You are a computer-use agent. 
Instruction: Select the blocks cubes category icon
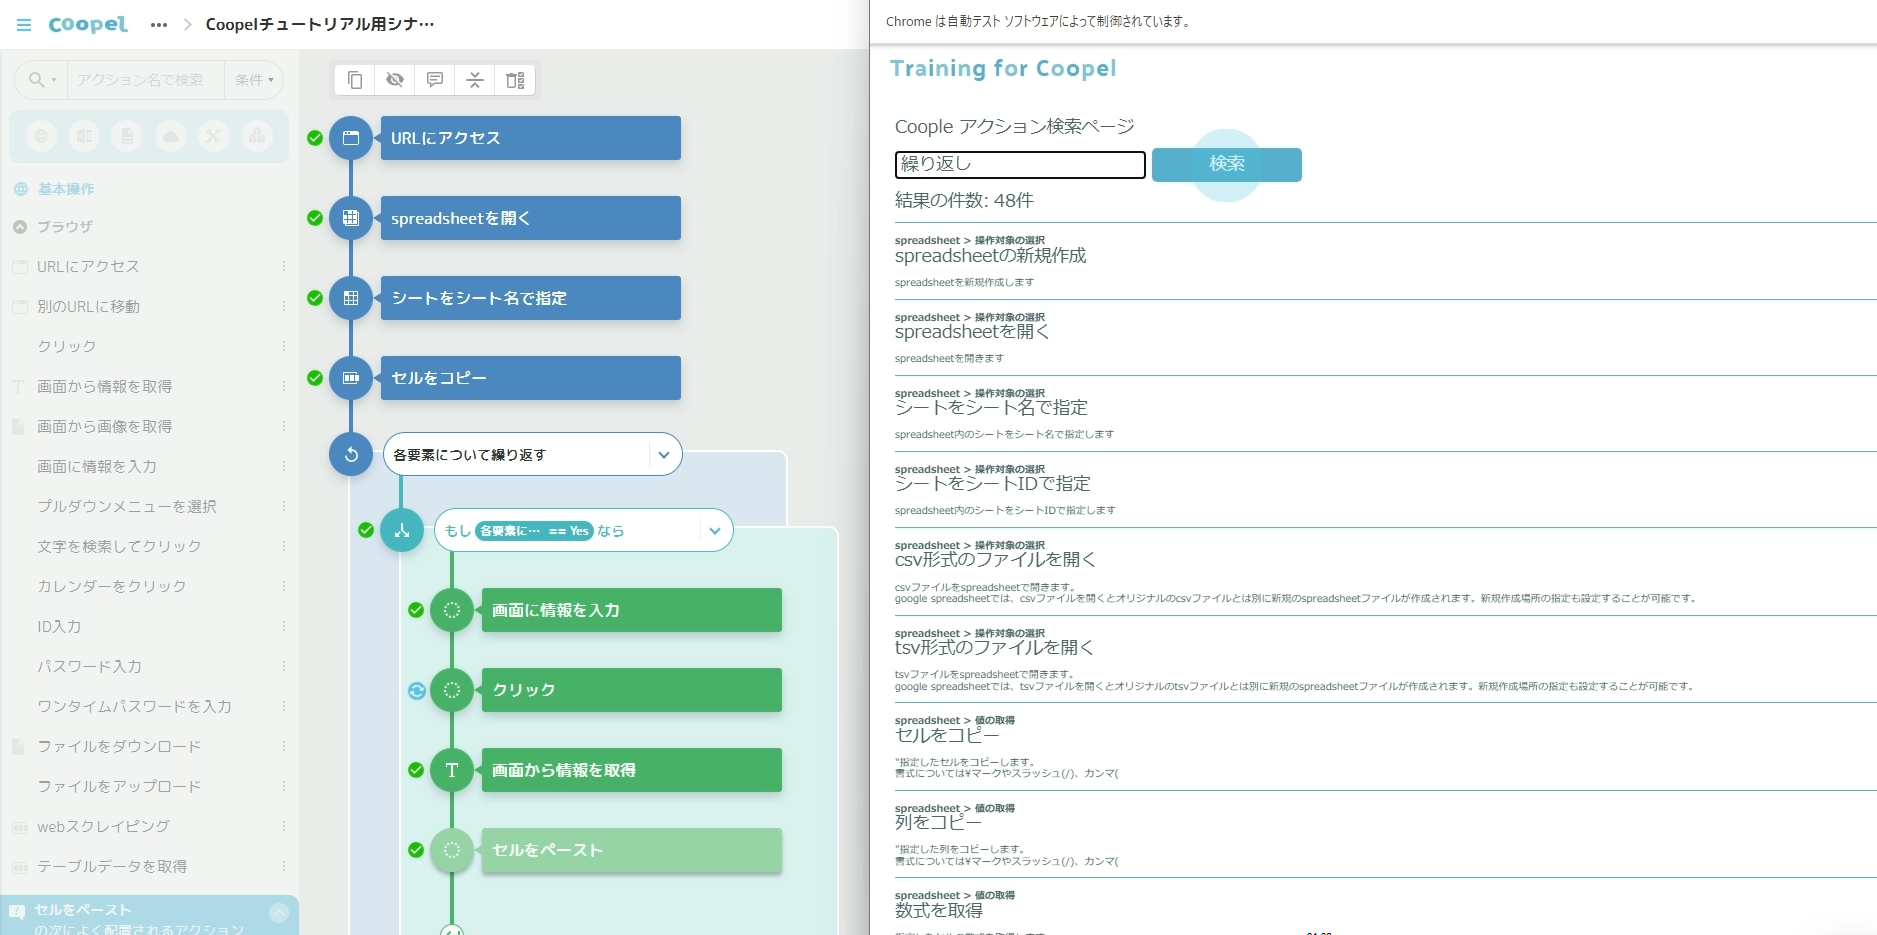click(257, 136)
